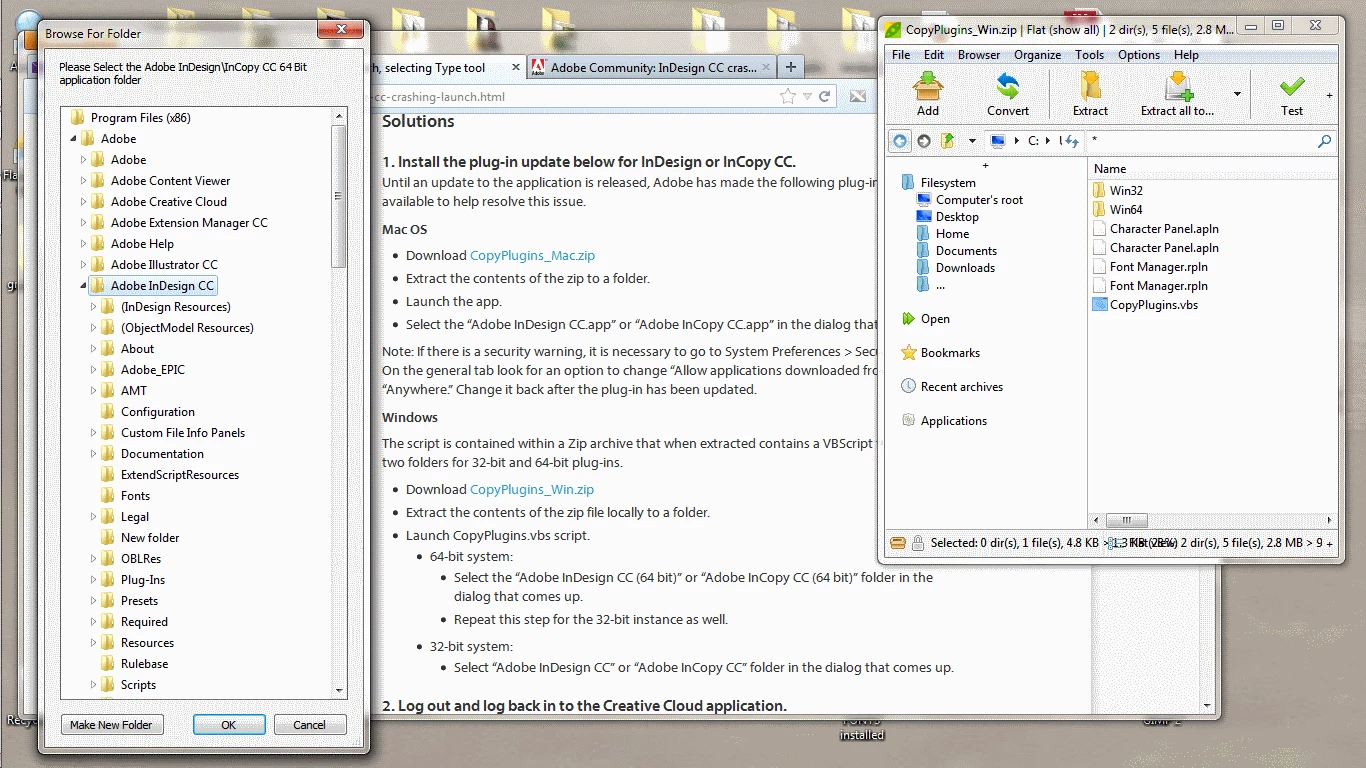
Task: Open the Edit menu in PeaZip
Action: coord(934,55)
